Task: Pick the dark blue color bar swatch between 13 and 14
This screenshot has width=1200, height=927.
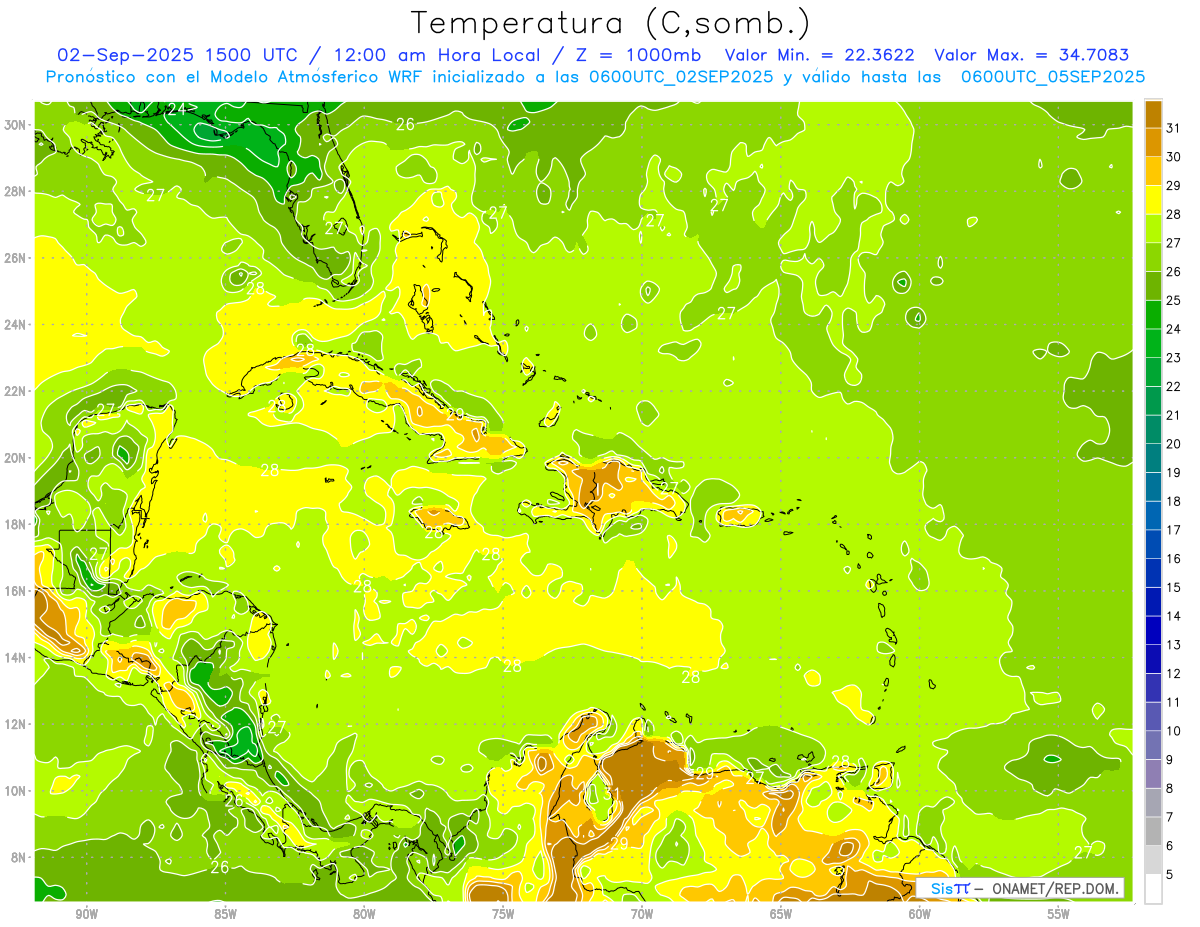Action: (1153, 631)
